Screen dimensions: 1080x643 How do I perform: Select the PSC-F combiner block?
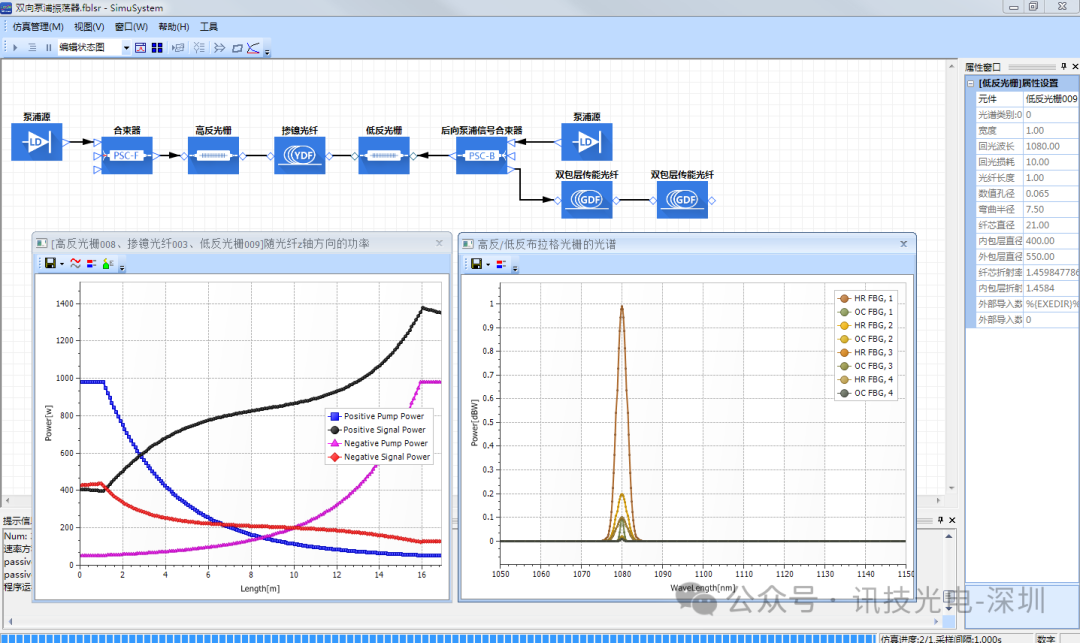click(127, 156)
